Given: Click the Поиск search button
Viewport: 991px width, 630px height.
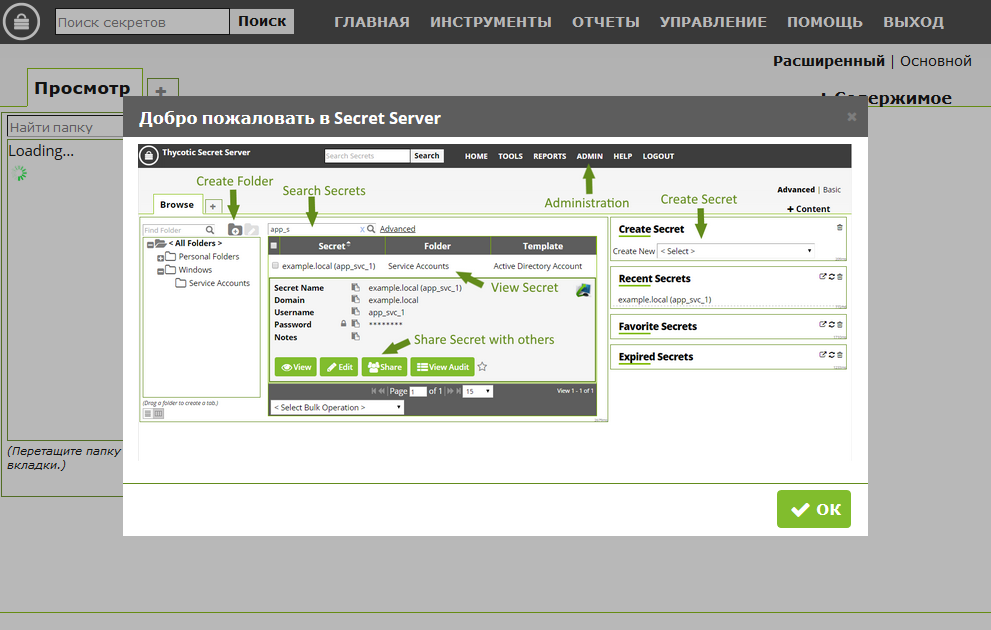Looking at the screenshot, I should pos(262,21).
